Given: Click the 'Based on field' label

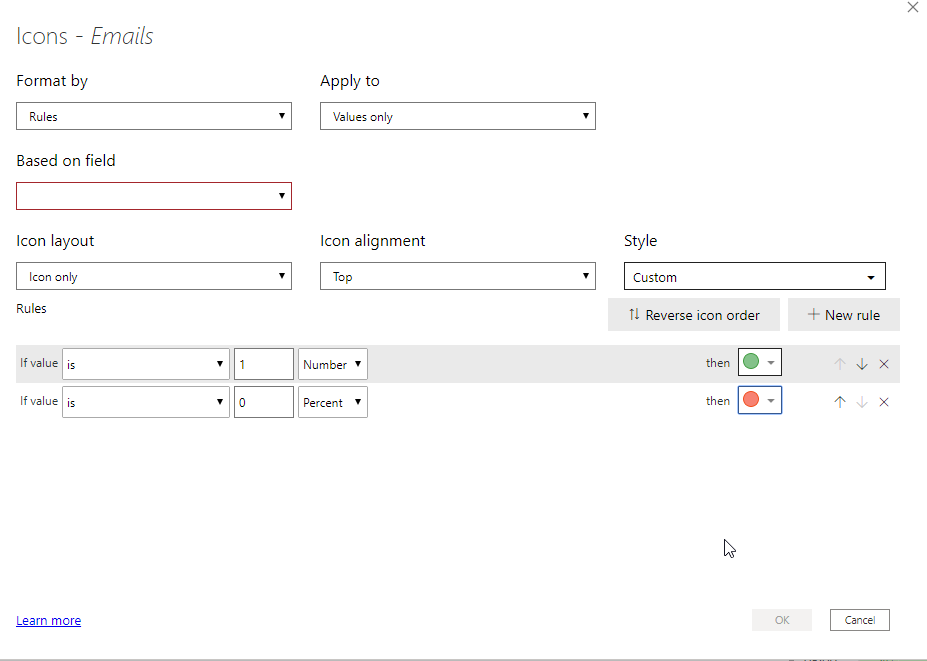Looking at the screenshot, I should [x=66, y=161].
